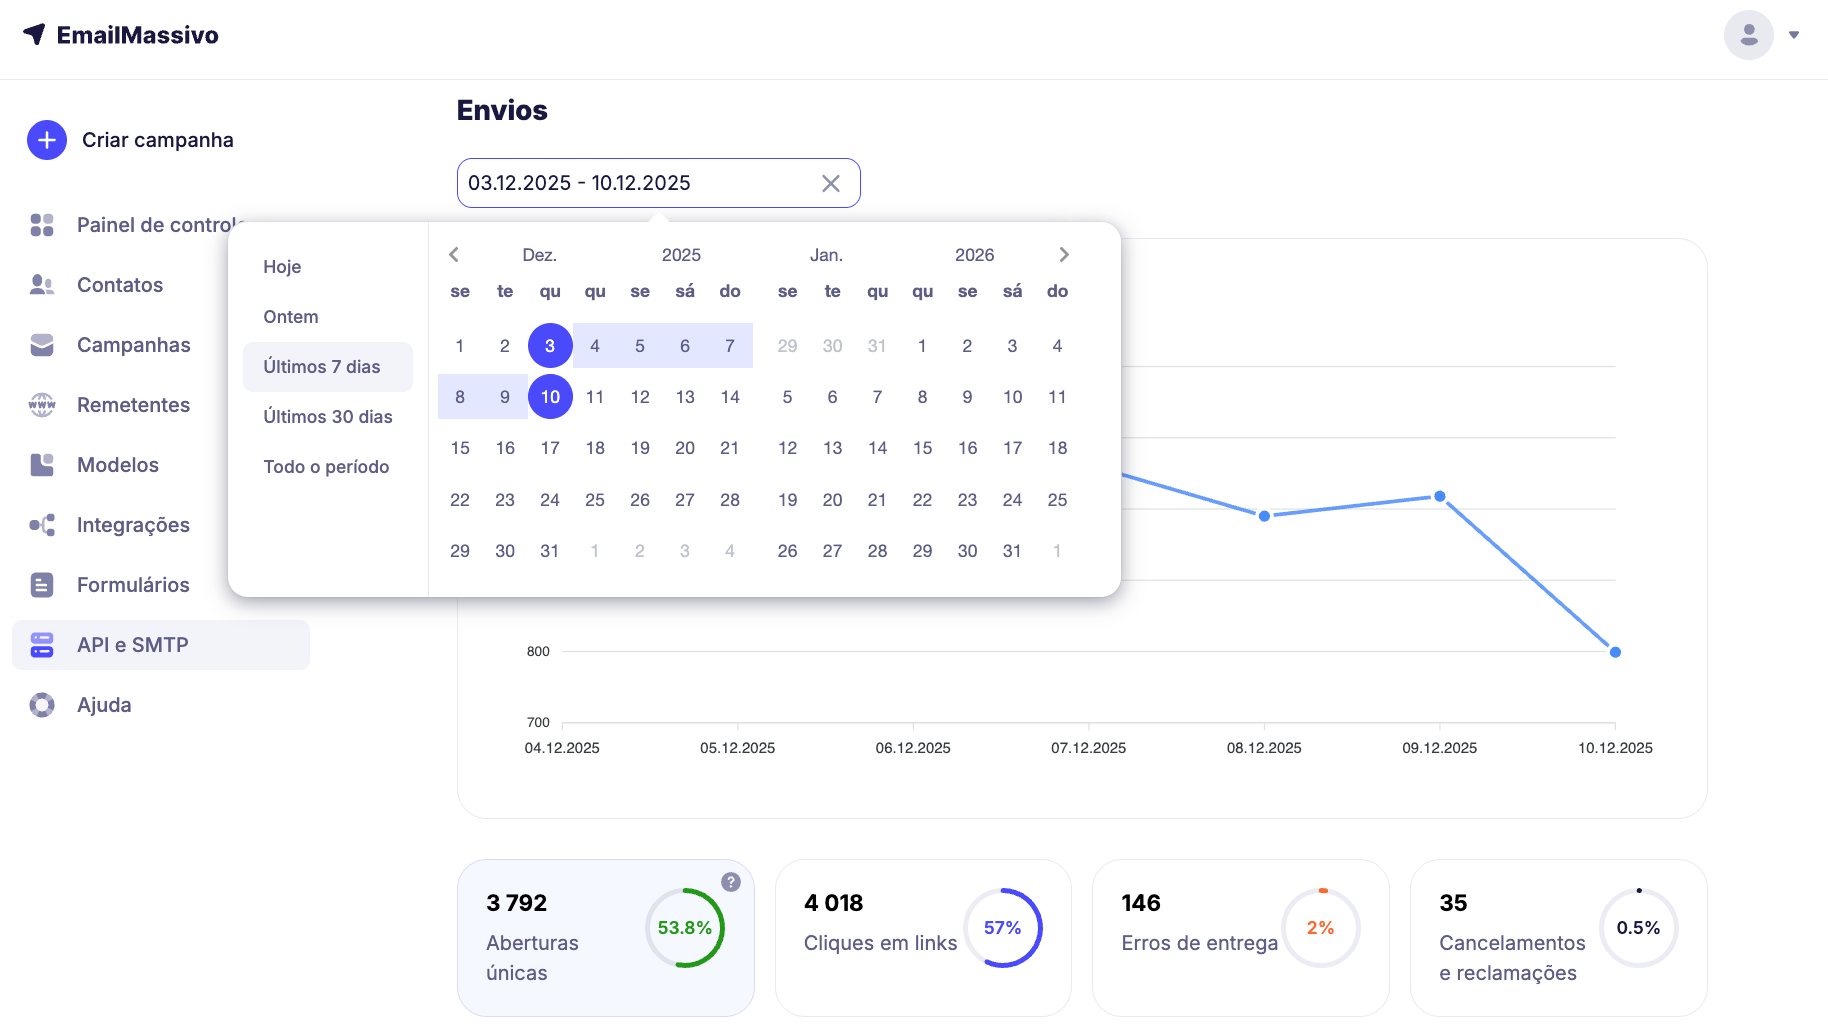
Task: Choose the Todo o período preset
Action: pos(326,467)
